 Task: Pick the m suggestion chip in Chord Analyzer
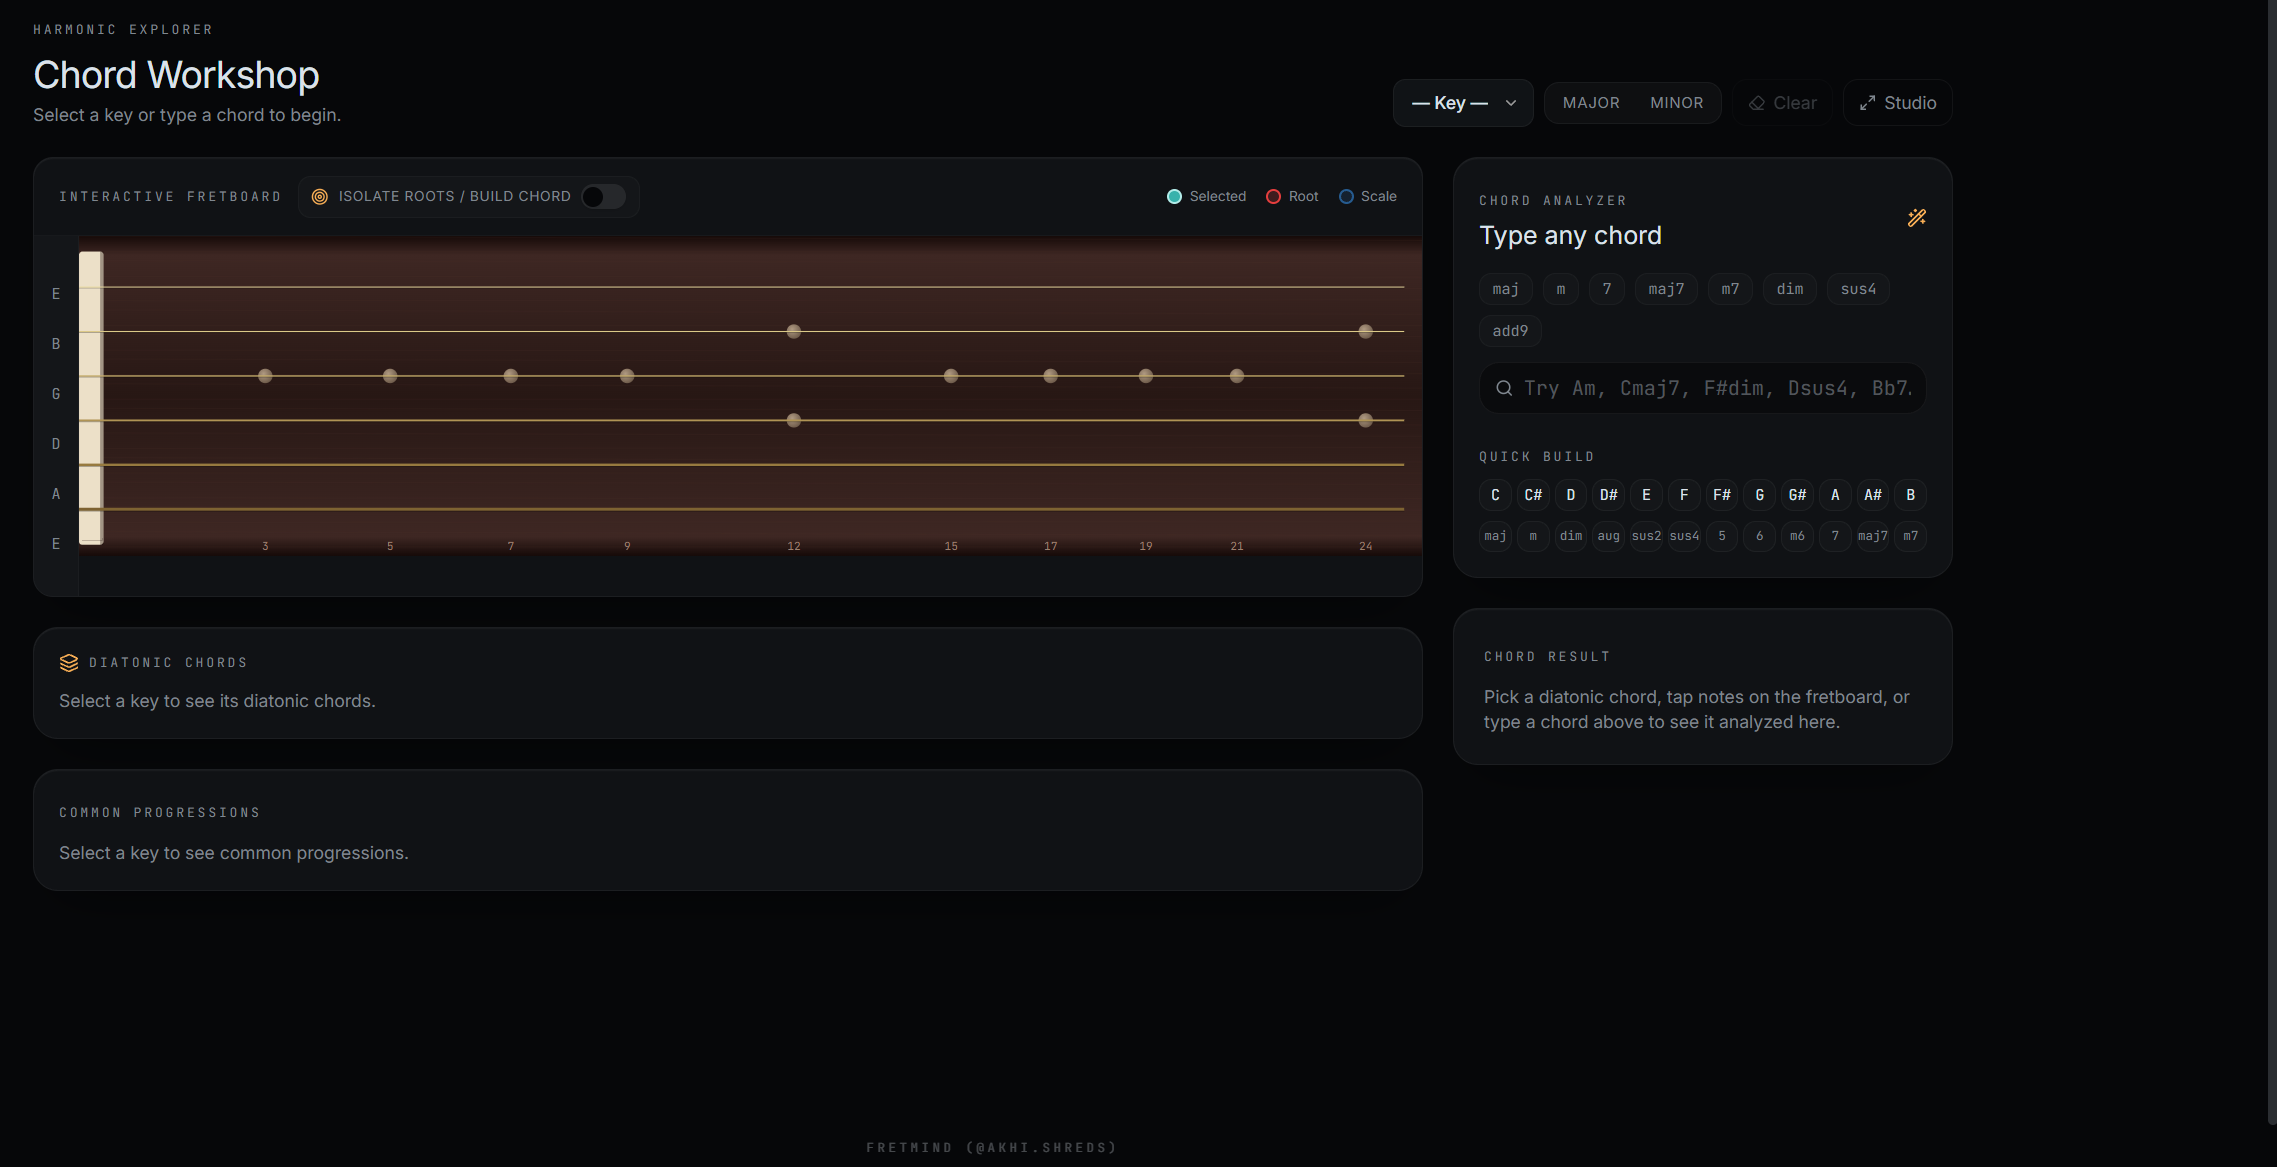click(x=1560, y=289)
